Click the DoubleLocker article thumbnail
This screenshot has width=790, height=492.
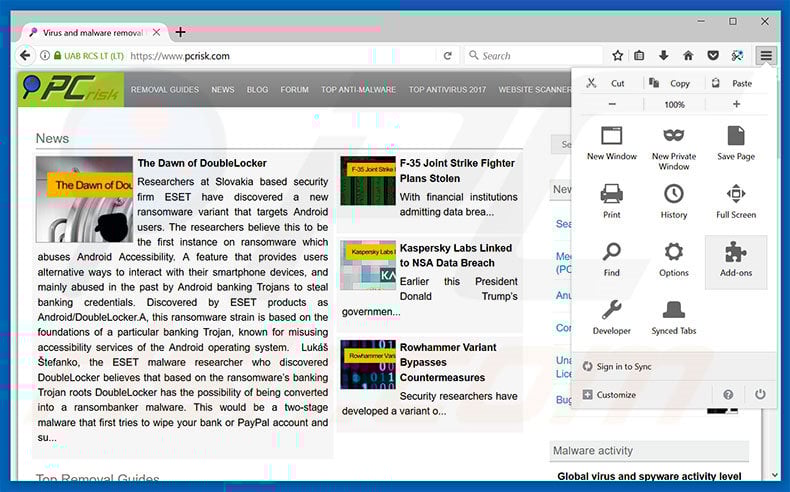coord(84,199)
